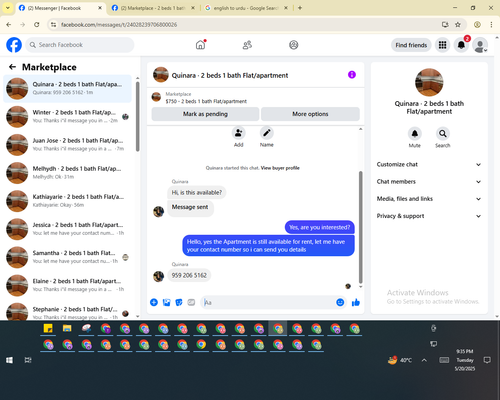Open the weather 40°C widget in tray
The height and width of the screenshot is (400, 500).
[x=400, y=360]
